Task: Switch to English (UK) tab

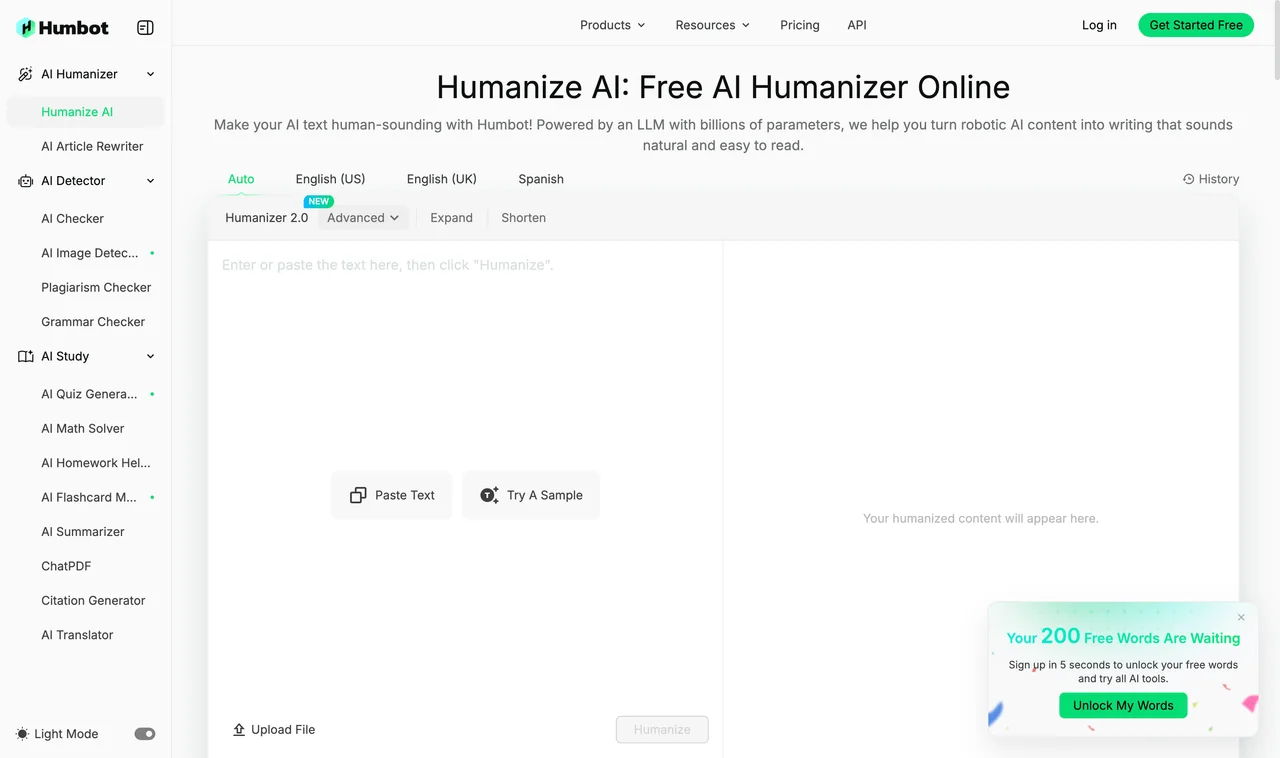Action: (x=442, y=179)
